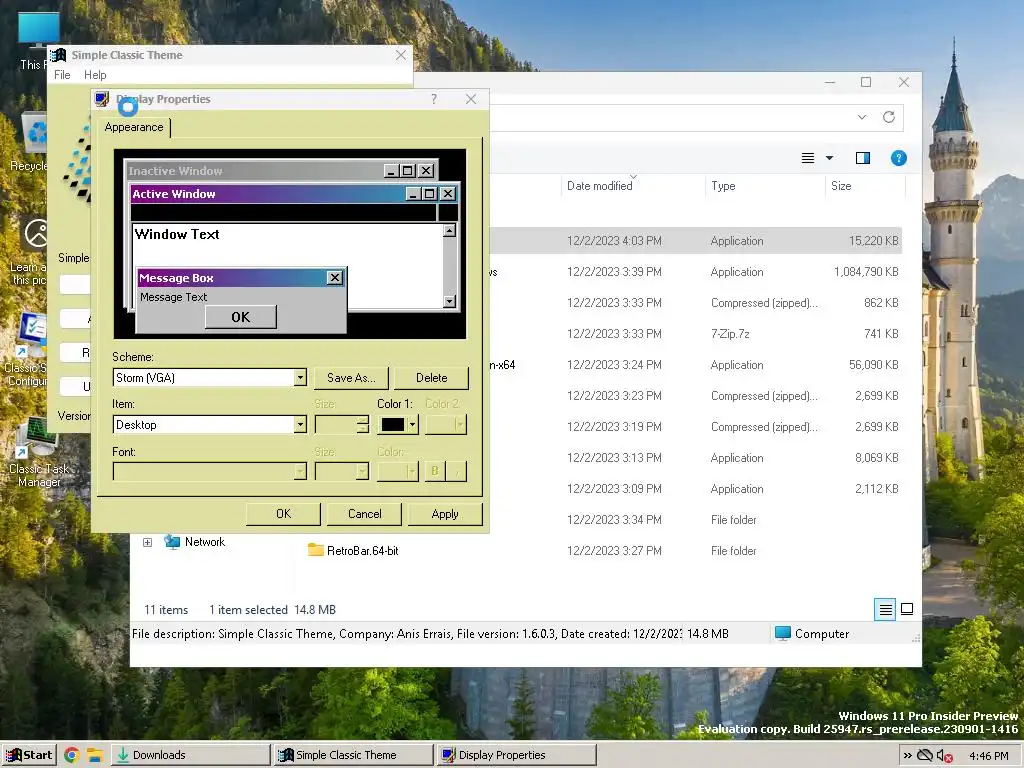Click the network status tray icon
Viewport: 1024px width, 768px height.
[x=925, y=756]
